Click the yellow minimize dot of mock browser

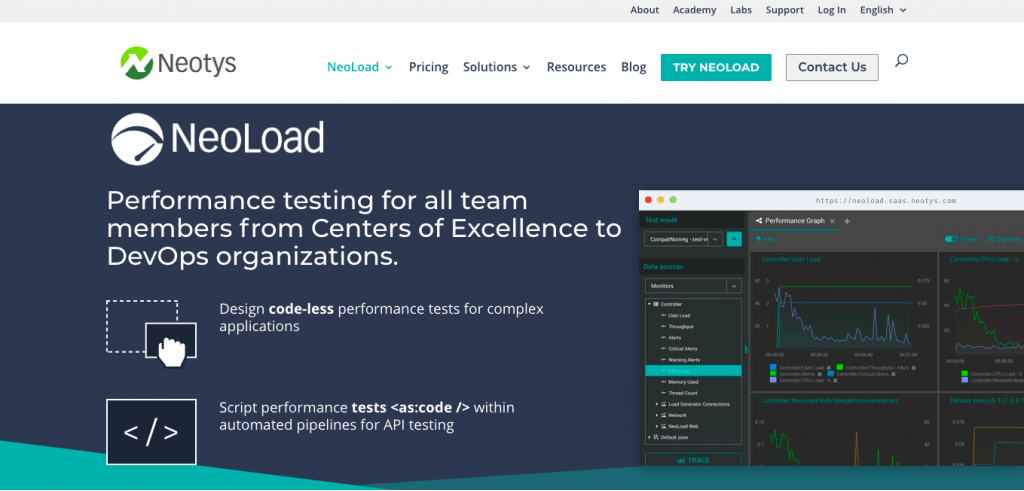(661, 200)
